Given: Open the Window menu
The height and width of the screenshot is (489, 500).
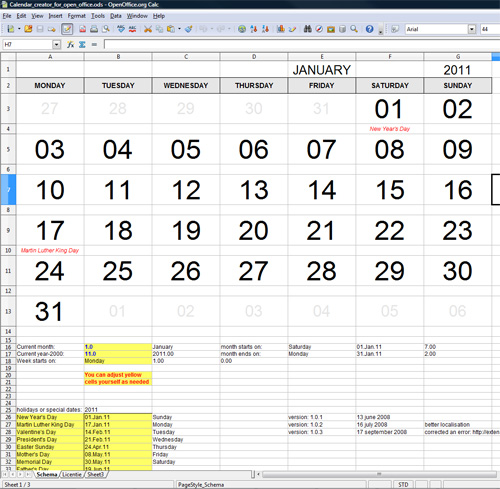Looking at the screenshot, I should [x=137, y=16].
